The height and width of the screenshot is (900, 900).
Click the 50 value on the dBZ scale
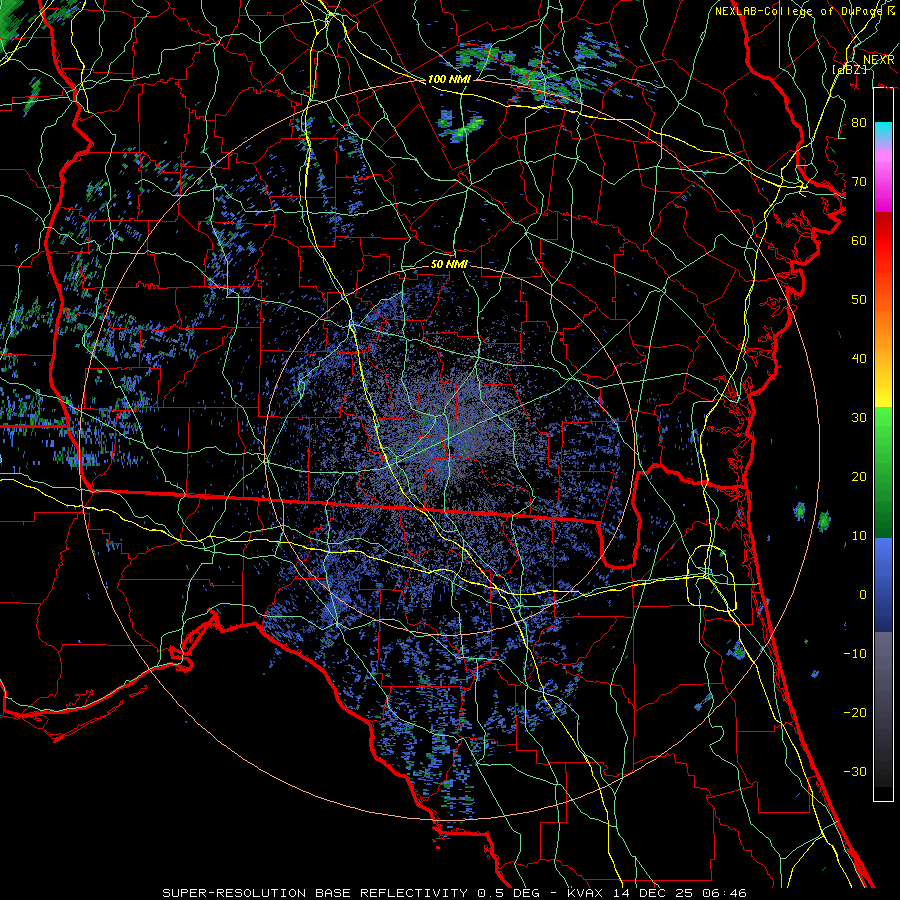pos(859,300)
